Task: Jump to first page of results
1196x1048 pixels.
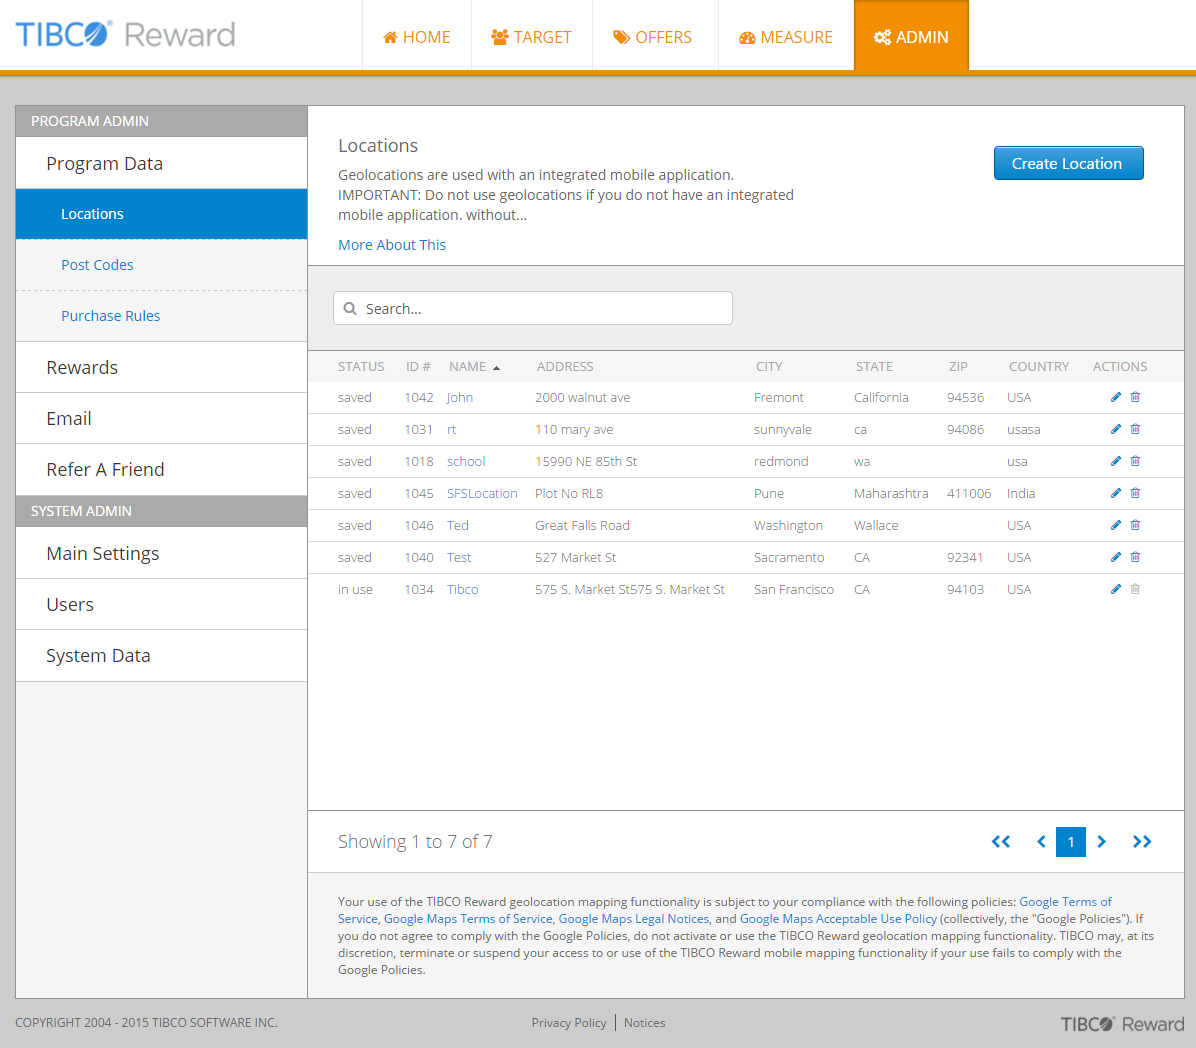Action: (1000, 842)
